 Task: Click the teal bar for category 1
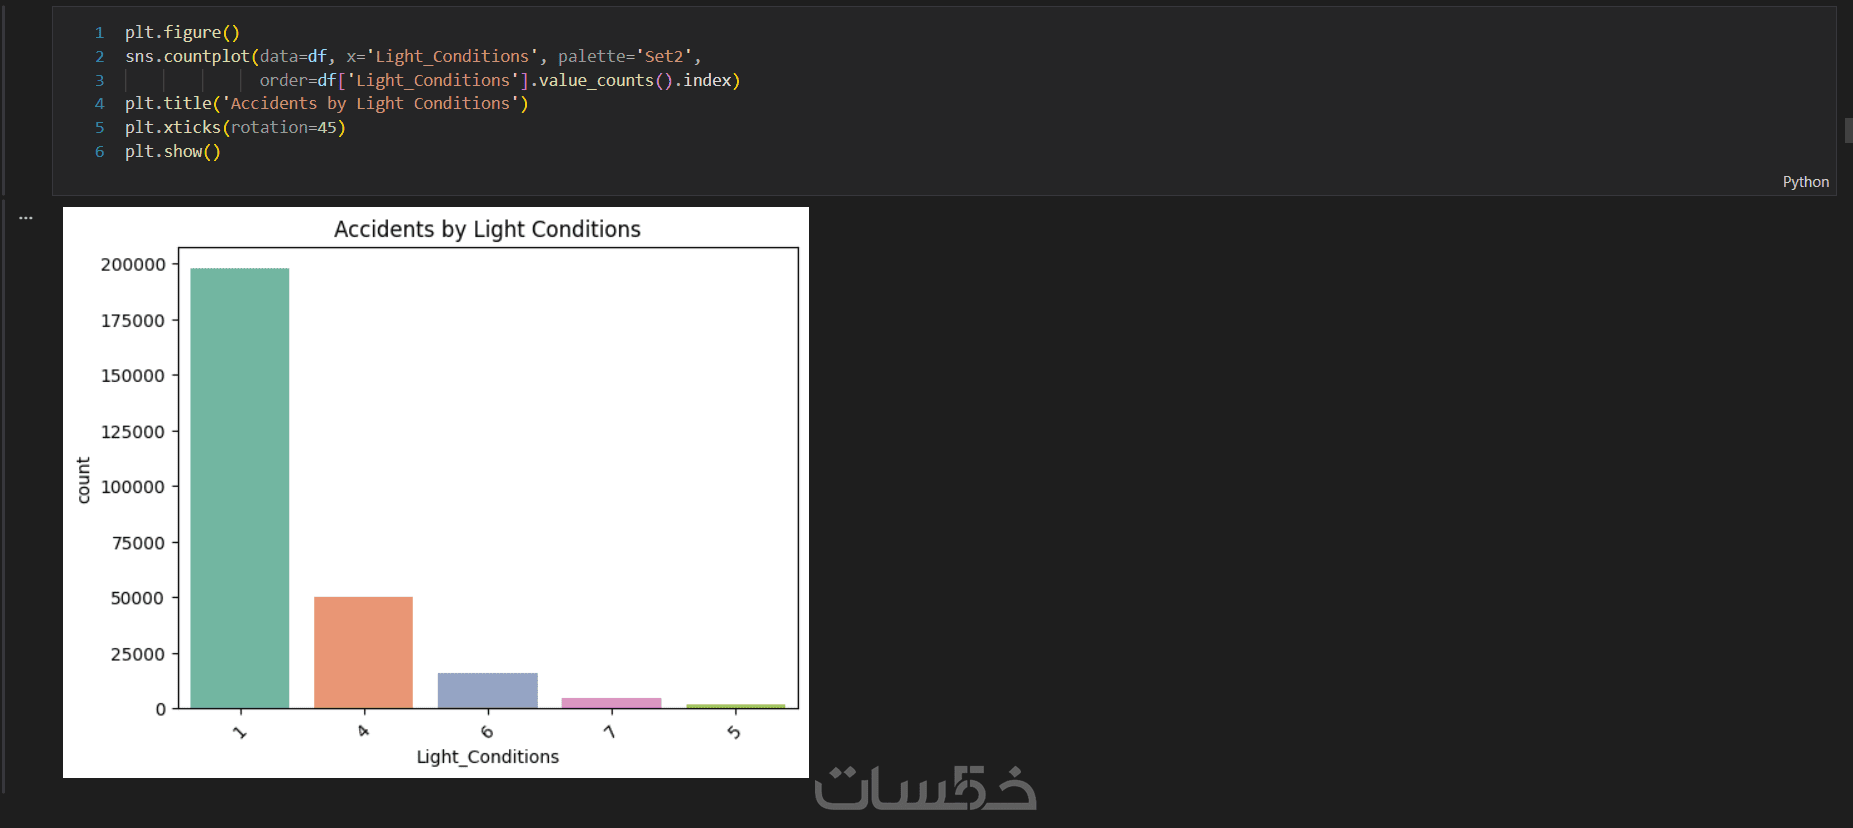tap(240, 488)
